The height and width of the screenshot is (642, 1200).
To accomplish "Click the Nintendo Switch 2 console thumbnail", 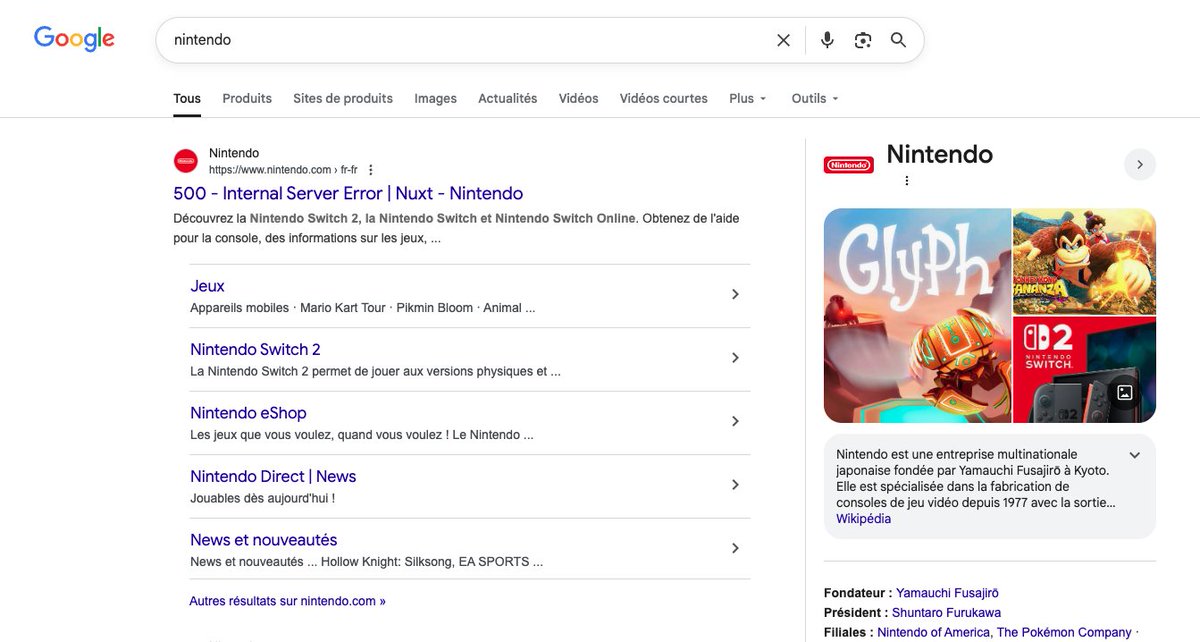I will coord(1085,370).
